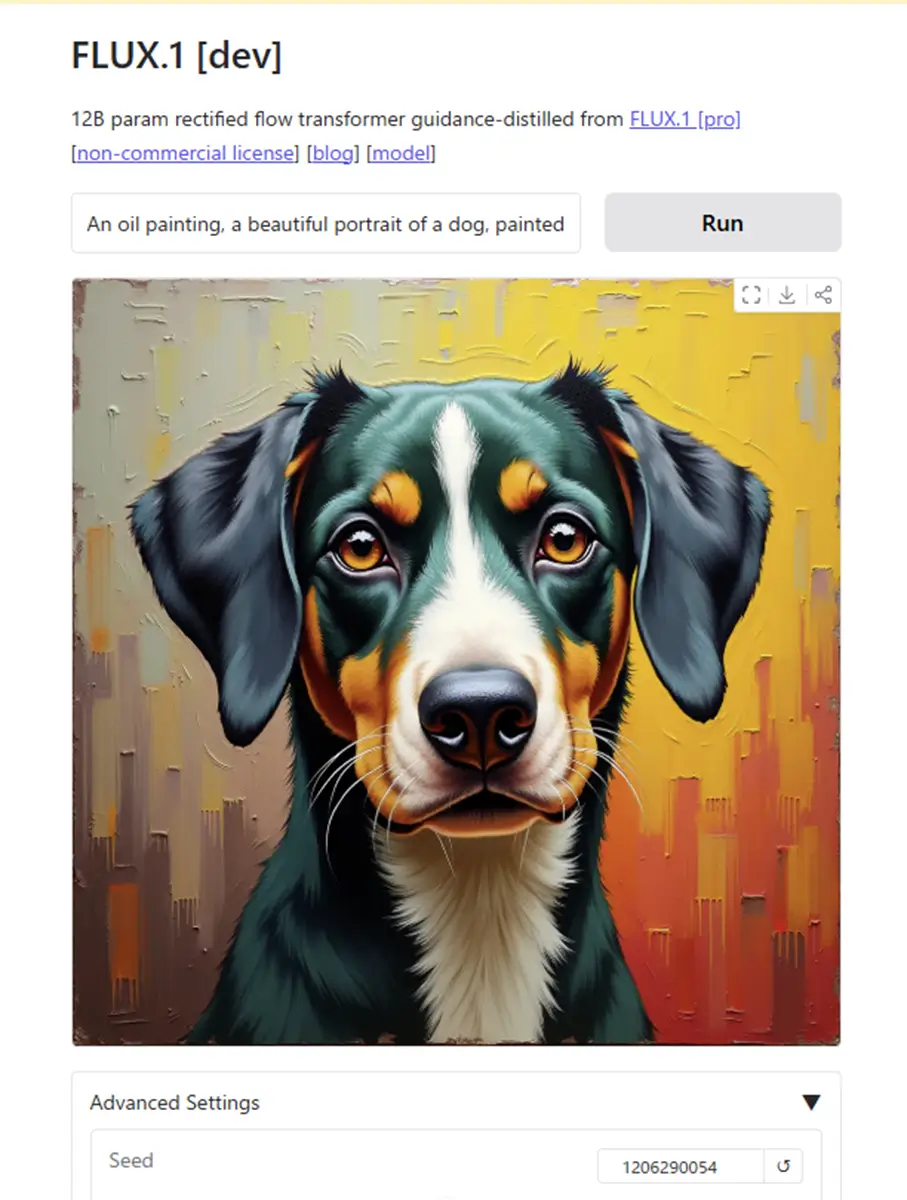907x1200 pixels.
Task: Click the FLUX.1 [dev] page heading
Action: click(177, 57)
